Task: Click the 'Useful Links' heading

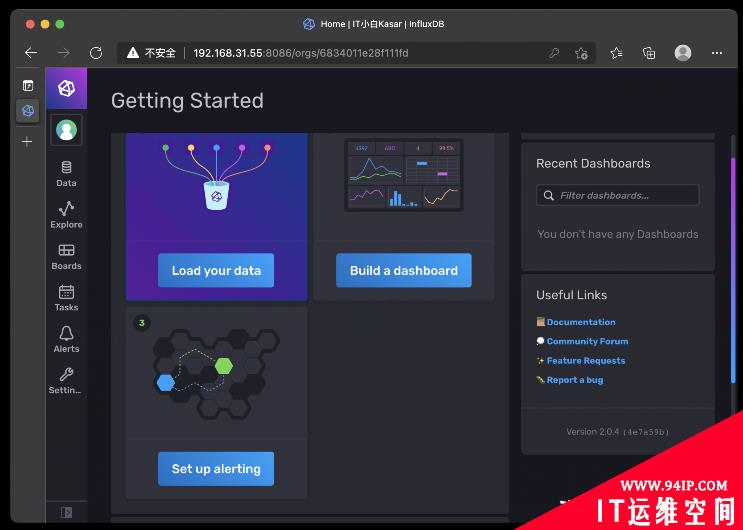Action: point(571,295)
